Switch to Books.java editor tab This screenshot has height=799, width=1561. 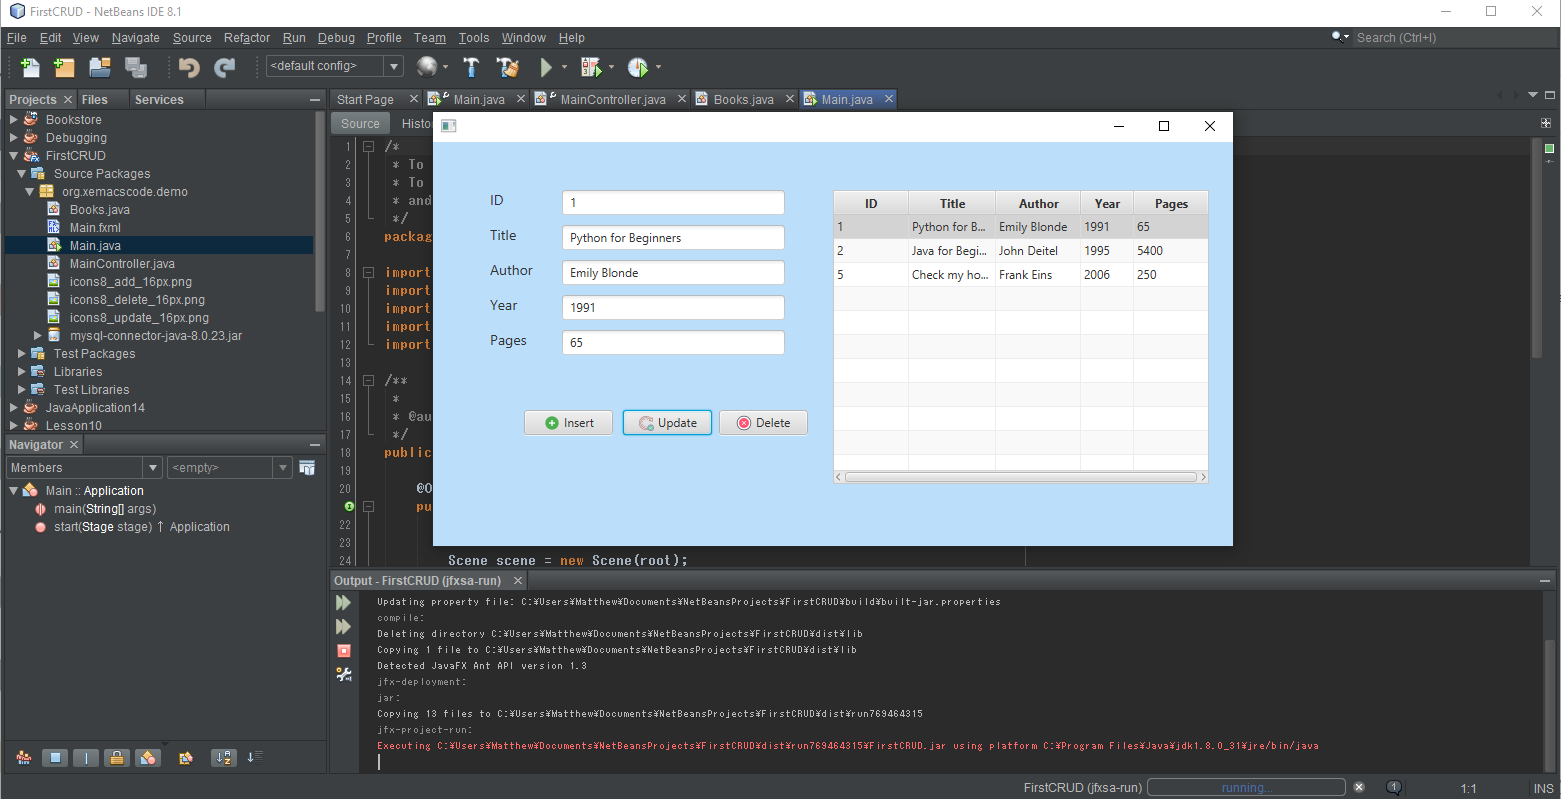tap(744, 99)
